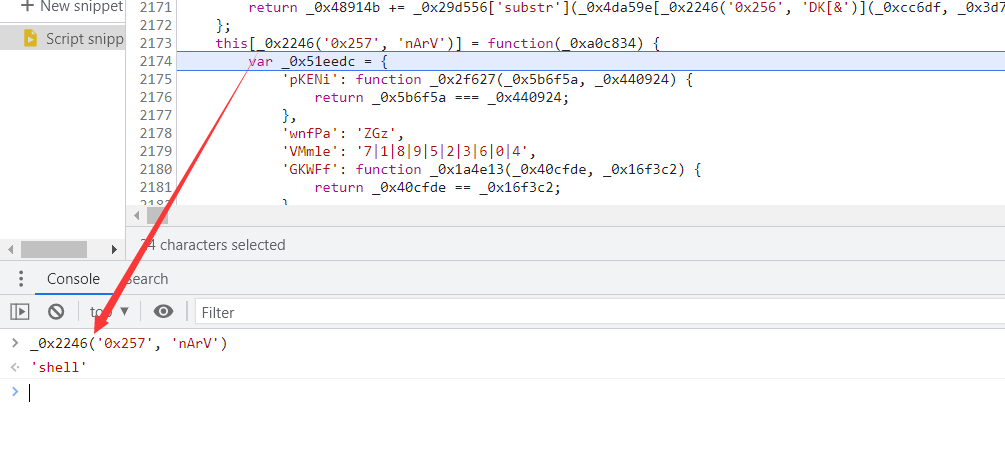Image resolution: width=1005 pixels, height=453 pixels.
Task: Create a live expression with eye icon
Action: coord(163,312)
